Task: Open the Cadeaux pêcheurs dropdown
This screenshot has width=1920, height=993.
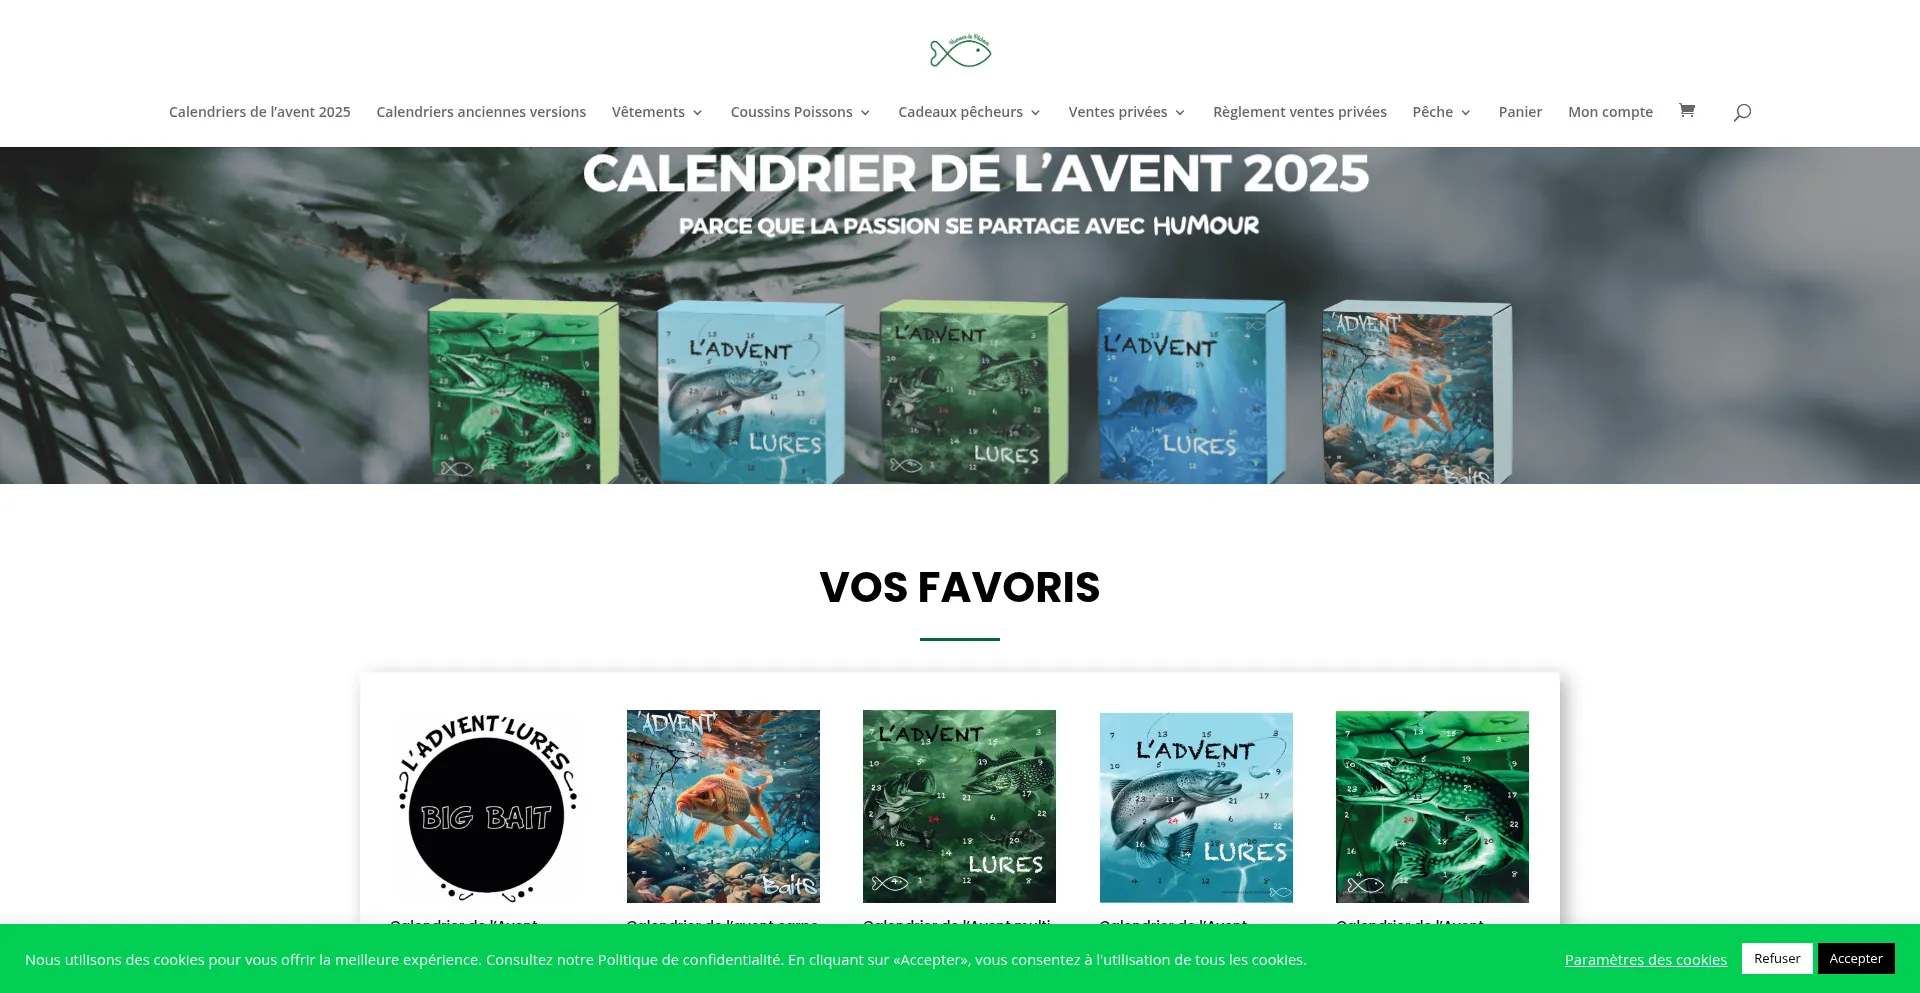Action: [969, 112]
